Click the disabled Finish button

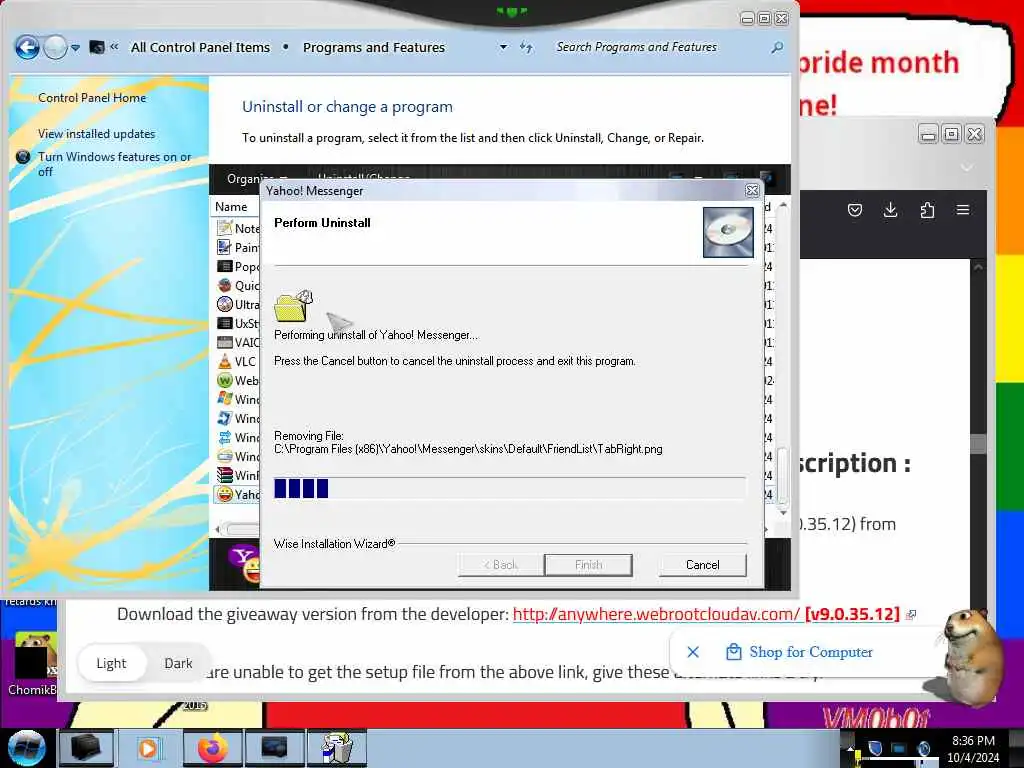[x=588, y=565]
